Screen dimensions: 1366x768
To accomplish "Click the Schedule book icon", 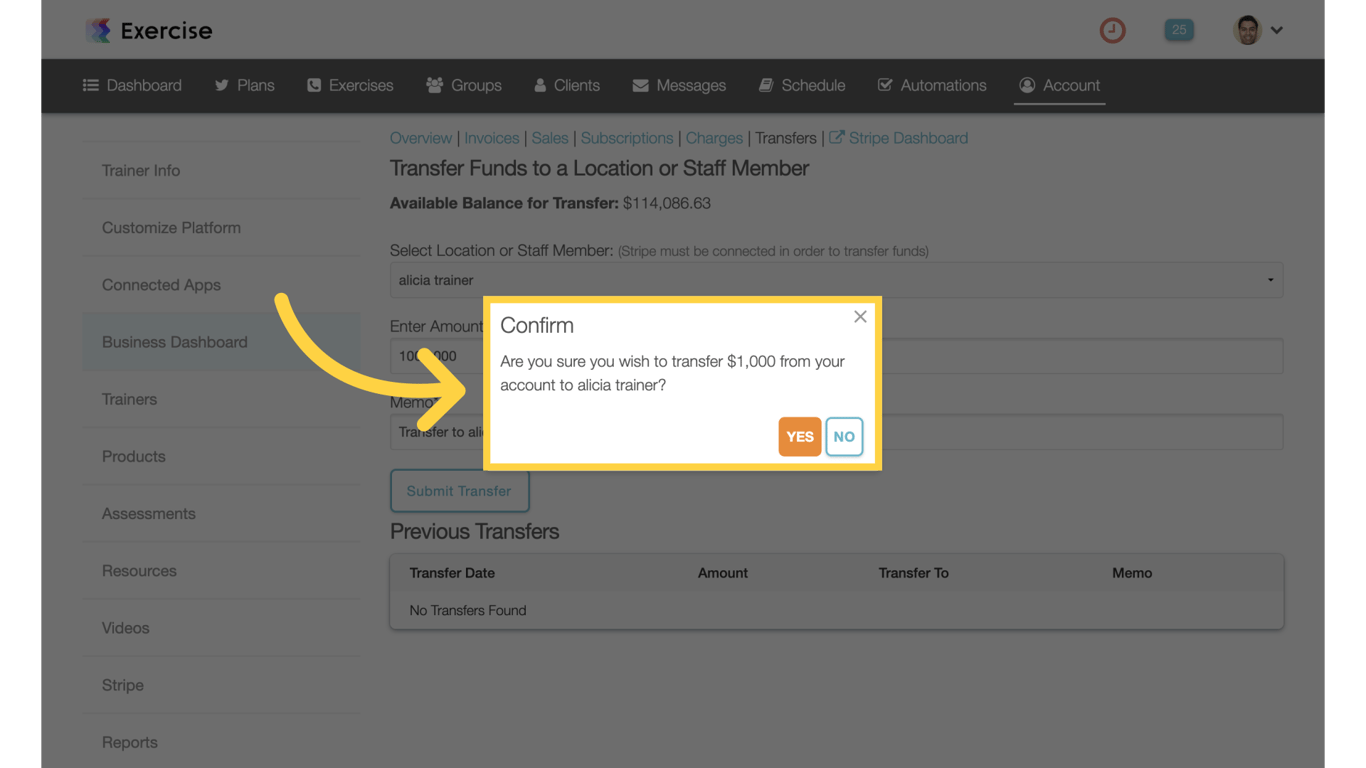I will point(766,85).
